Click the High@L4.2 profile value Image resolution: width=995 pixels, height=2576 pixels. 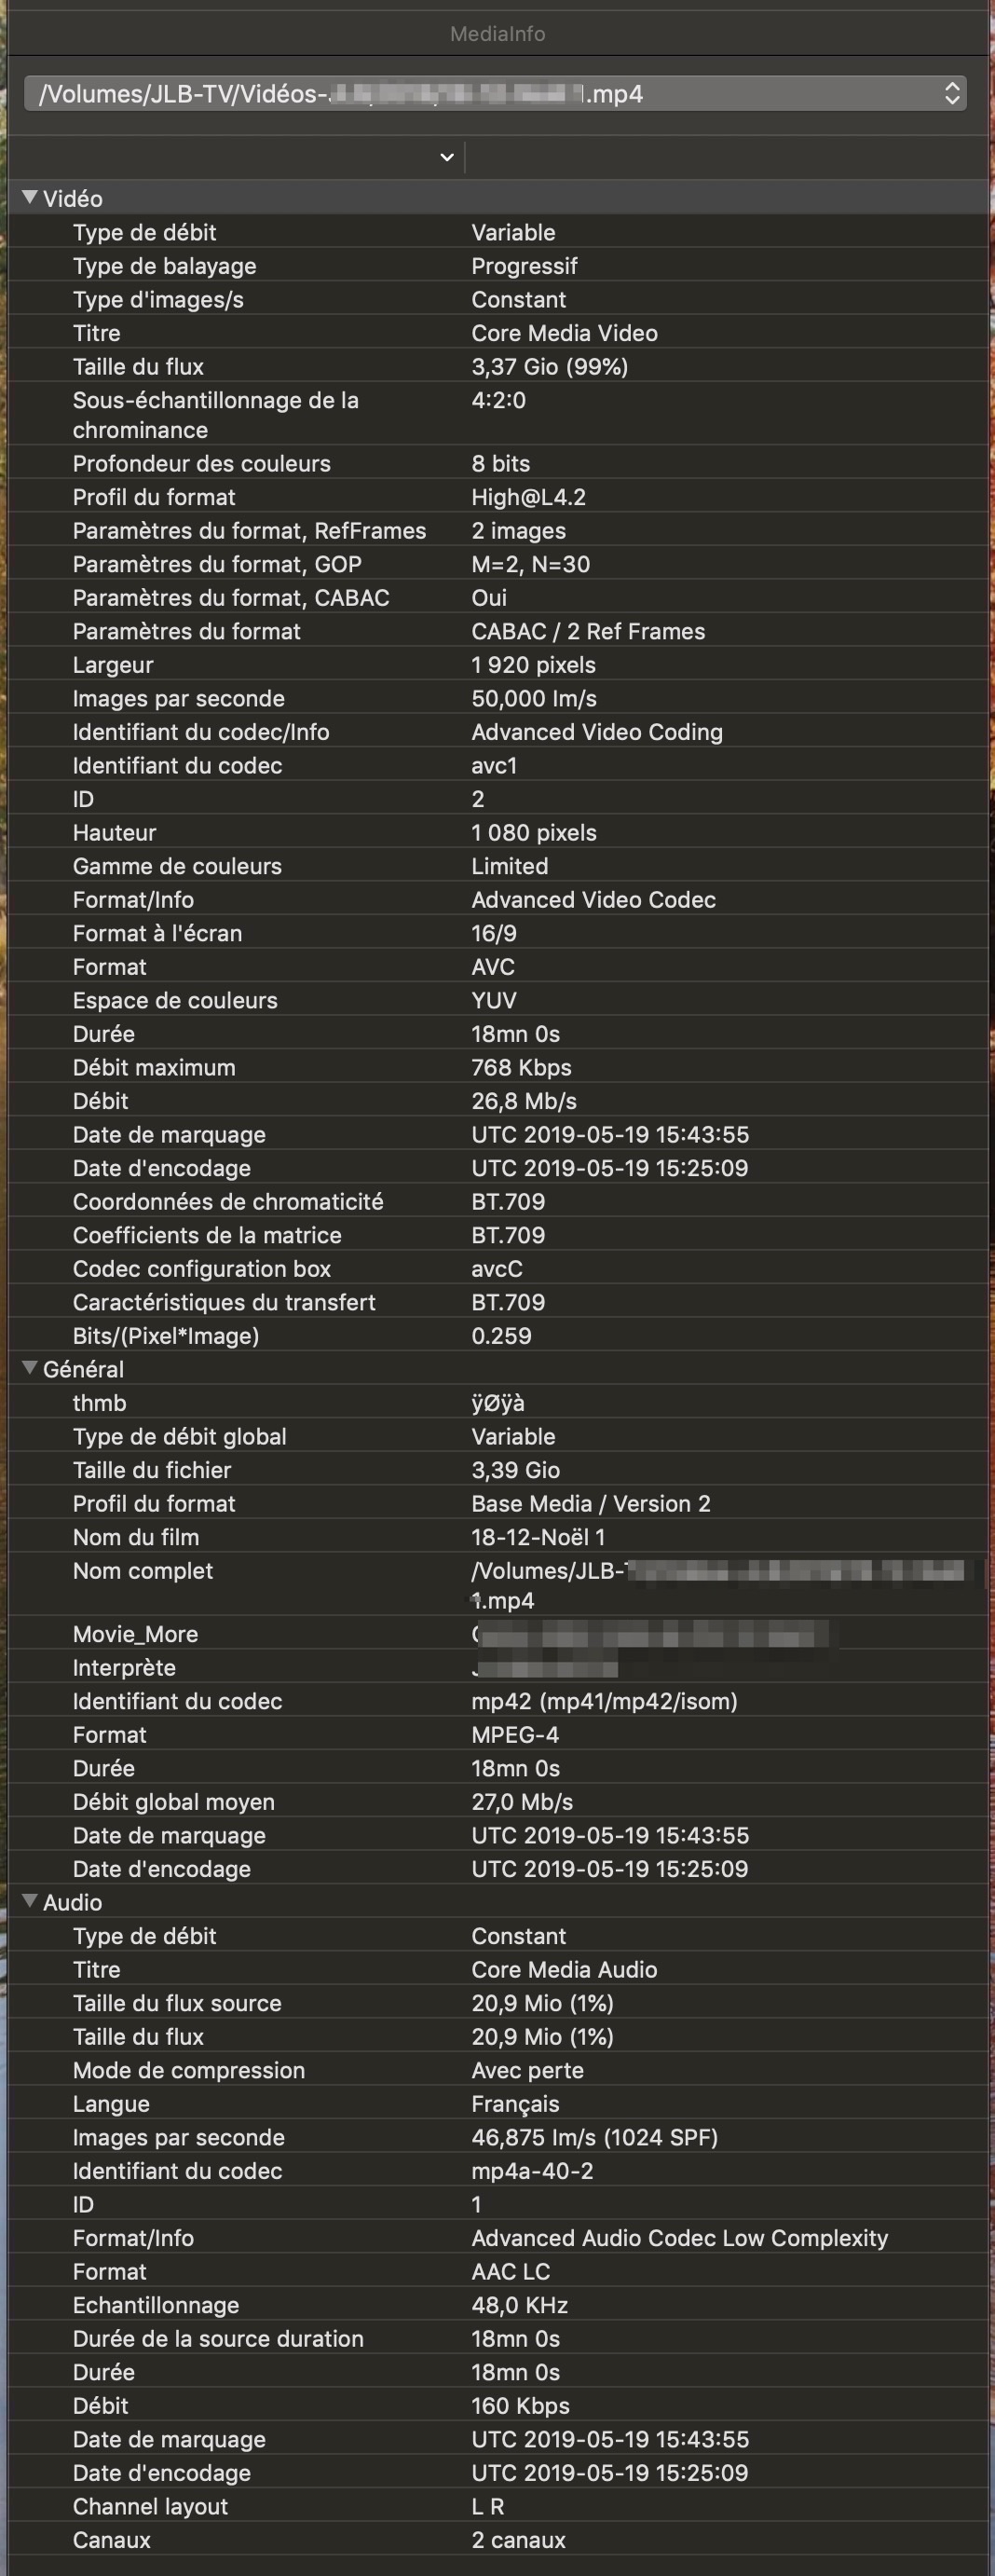click(528, 497)
